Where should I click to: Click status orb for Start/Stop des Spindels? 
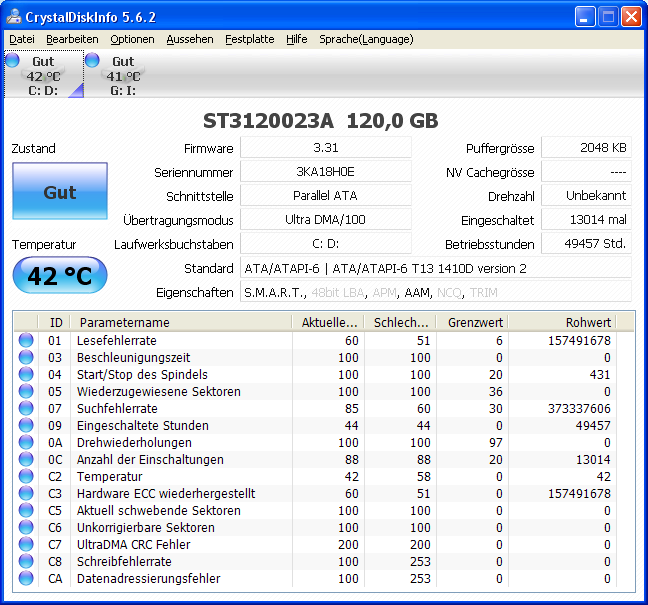(x=26, y=374)
